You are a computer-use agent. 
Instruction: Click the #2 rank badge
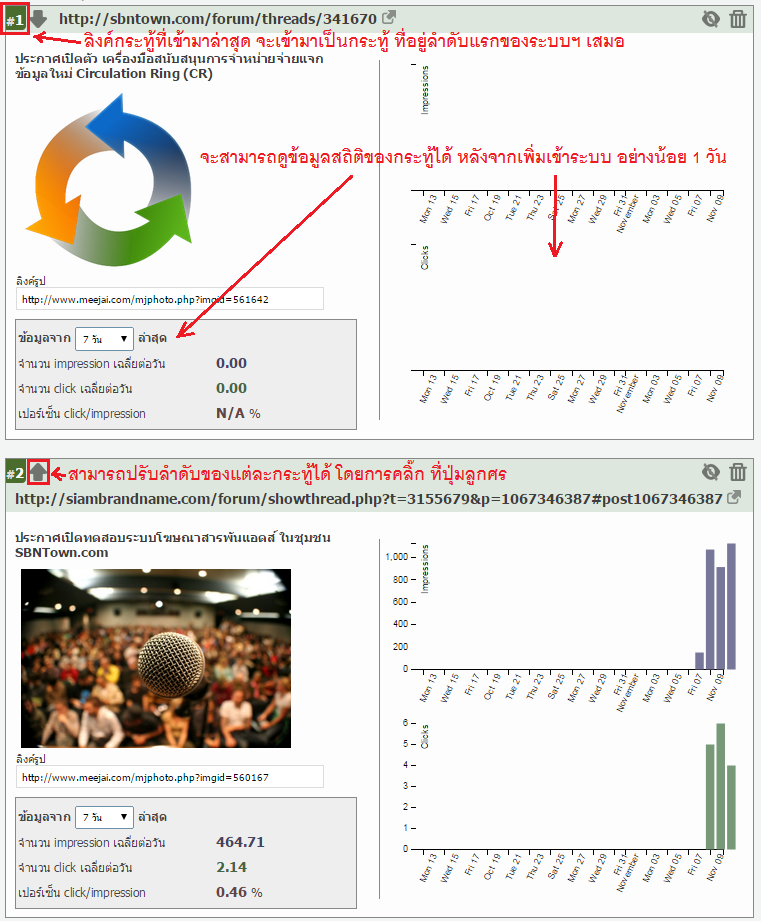click(15, 473)
